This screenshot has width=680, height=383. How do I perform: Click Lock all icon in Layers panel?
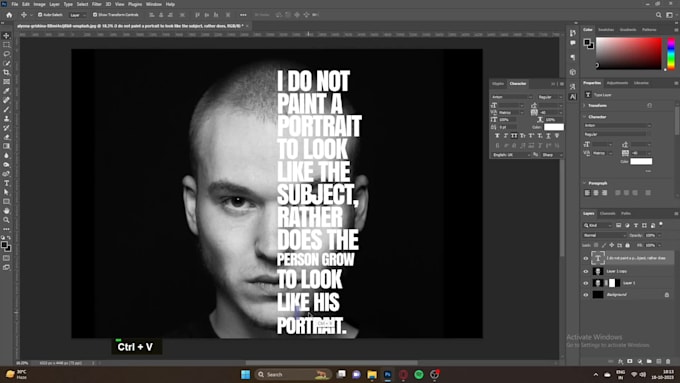pos(628,246)
